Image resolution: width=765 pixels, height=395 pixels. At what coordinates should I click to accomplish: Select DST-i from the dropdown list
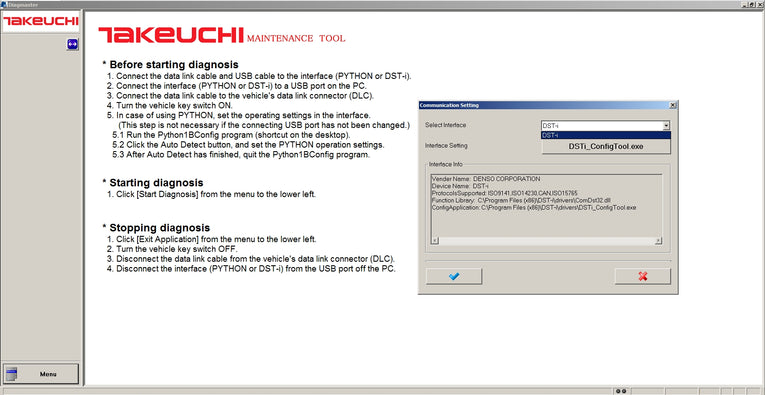tap(606, 135)
